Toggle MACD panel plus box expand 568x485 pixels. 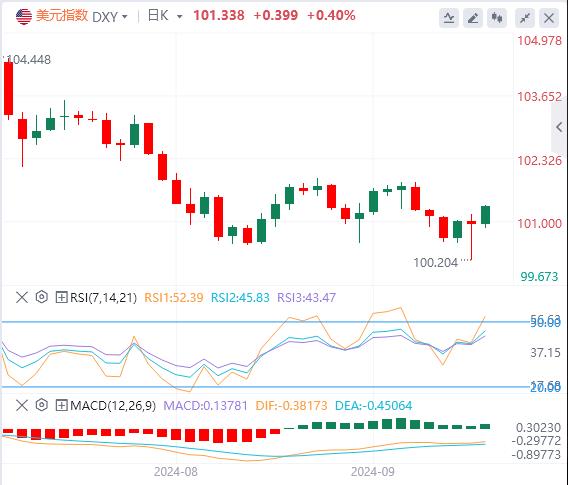tap(61, 405)
